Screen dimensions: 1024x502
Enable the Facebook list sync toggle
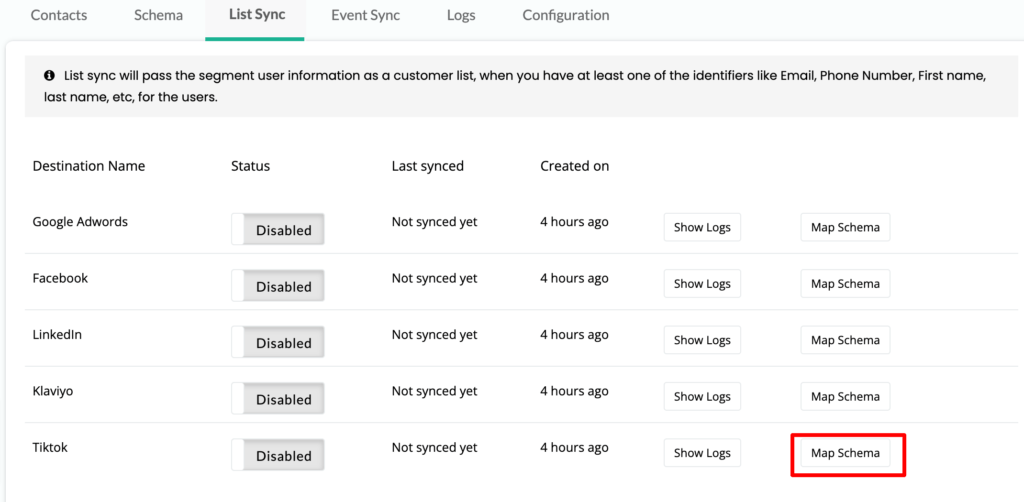[278, 285]
